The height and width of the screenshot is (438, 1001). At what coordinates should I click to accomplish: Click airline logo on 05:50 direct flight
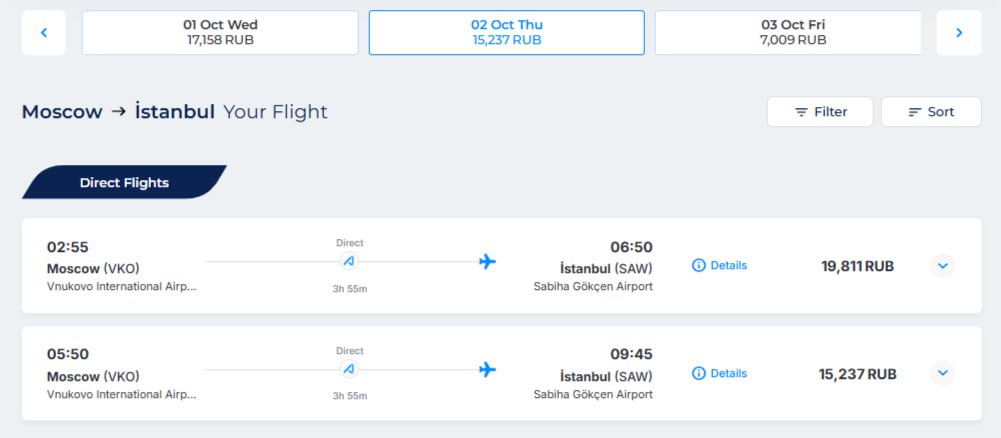pyautogui.click(x=349, y=369)
